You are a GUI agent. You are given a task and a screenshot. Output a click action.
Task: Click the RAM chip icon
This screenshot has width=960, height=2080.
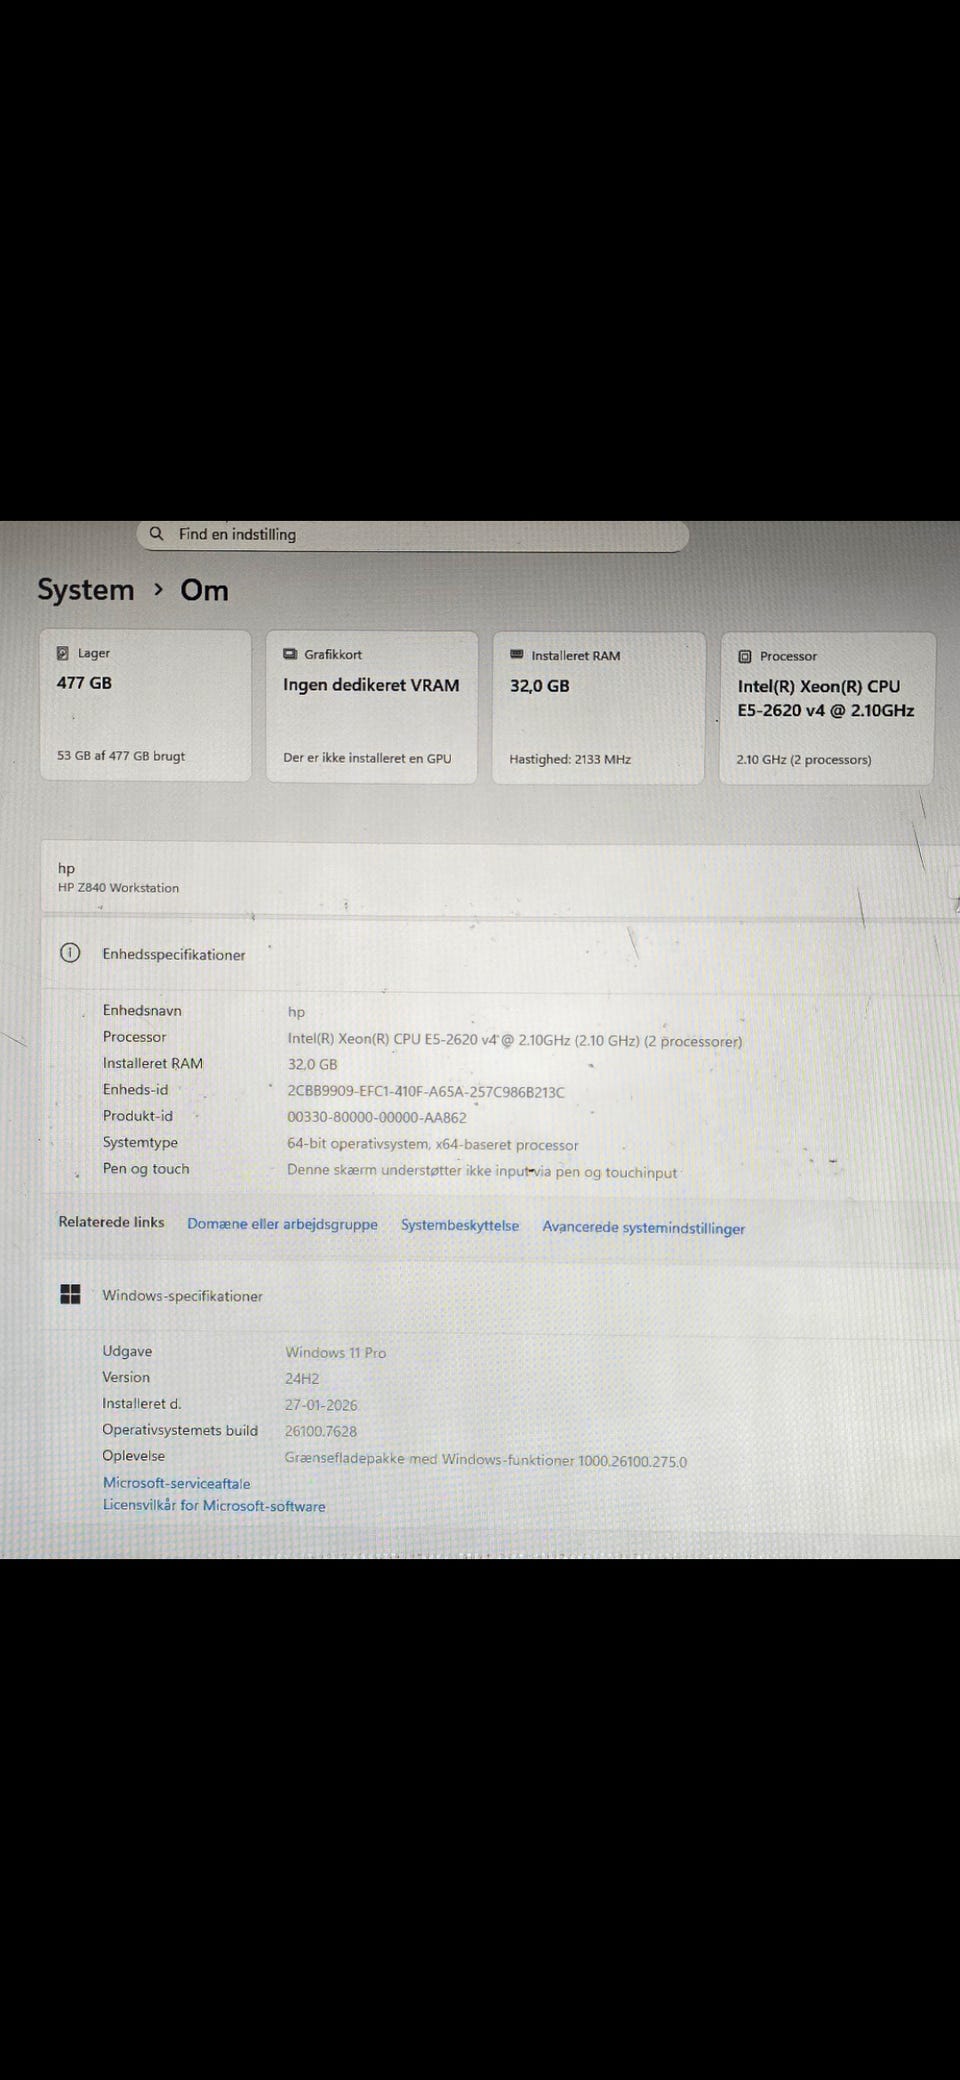pos(516,655)
